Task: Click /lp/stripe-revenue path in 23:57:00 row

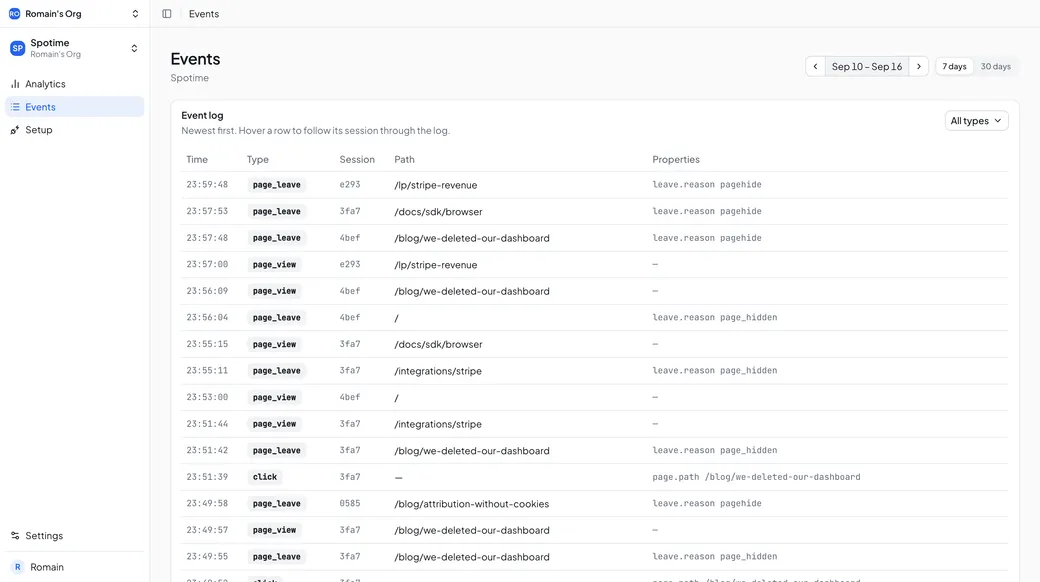Action: tap(436, 265)
